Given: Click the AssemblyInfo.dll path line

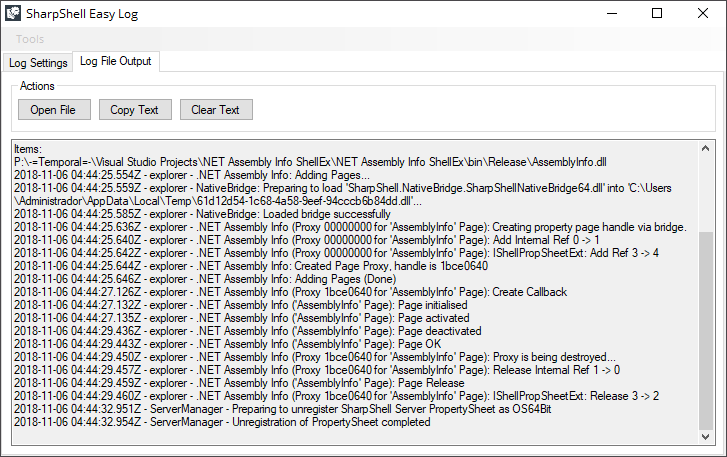Looking at the screenshot, I should coord(310,162).
